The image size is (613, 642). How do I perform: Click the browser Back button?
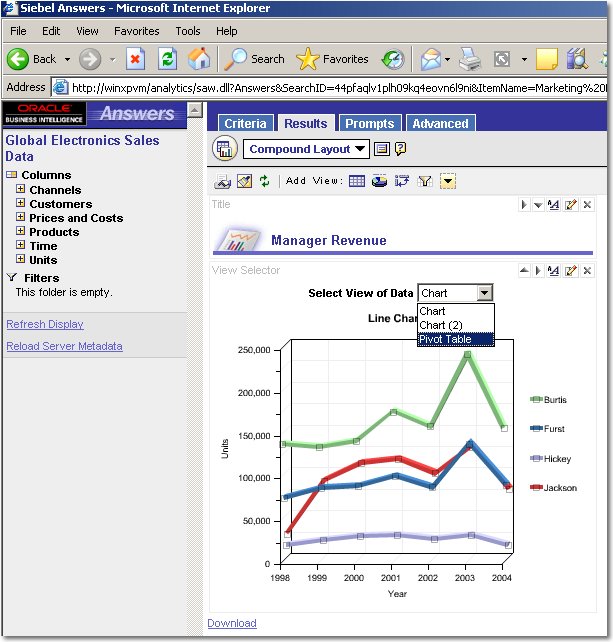click(31, 59)
